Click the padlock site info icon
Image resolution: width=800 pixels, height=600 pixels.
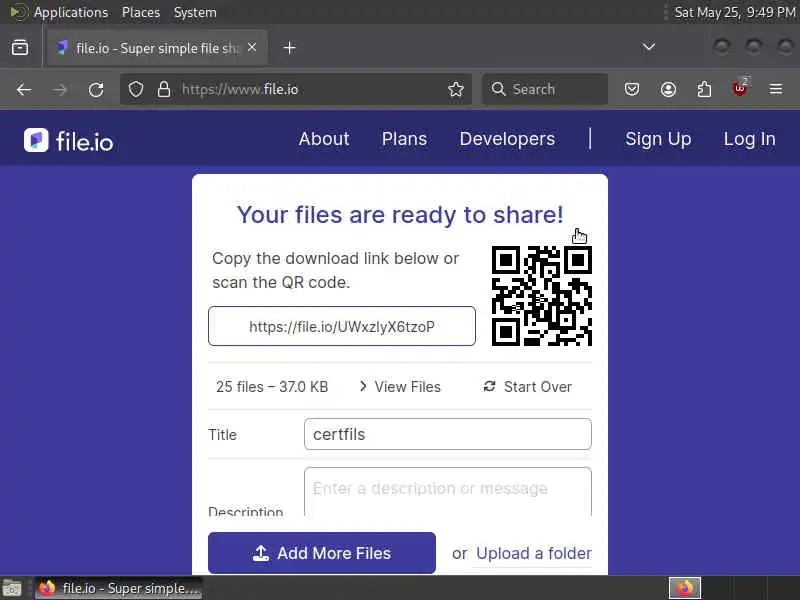[164, 89]
